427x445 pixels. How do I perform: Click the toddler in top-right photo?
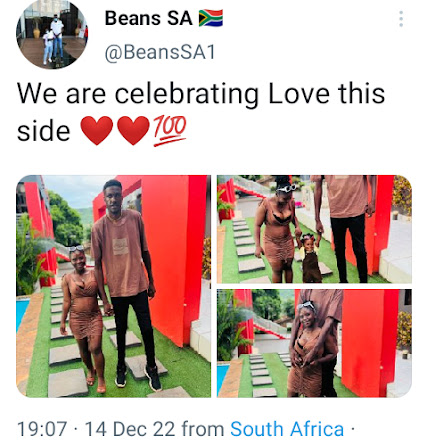coord(310,258)
